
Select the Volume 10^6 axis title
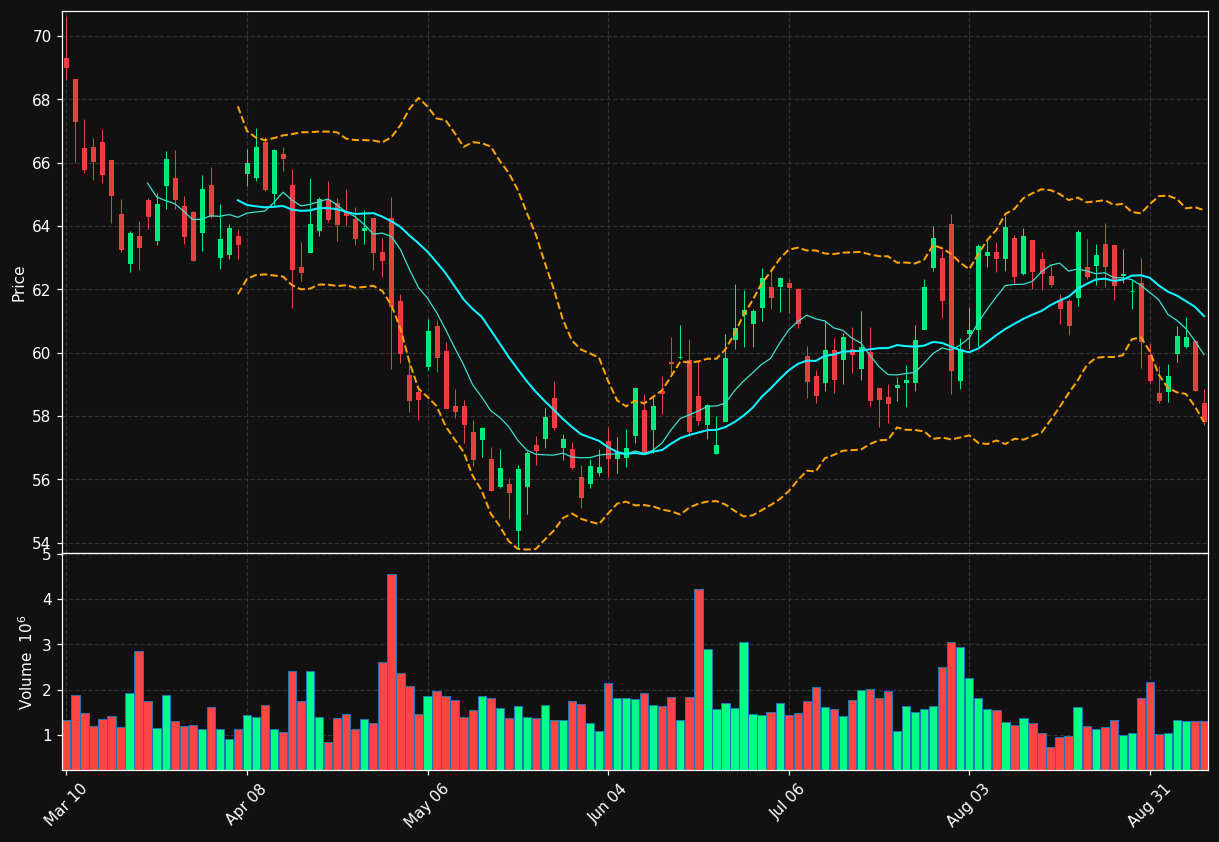(25, 662)
